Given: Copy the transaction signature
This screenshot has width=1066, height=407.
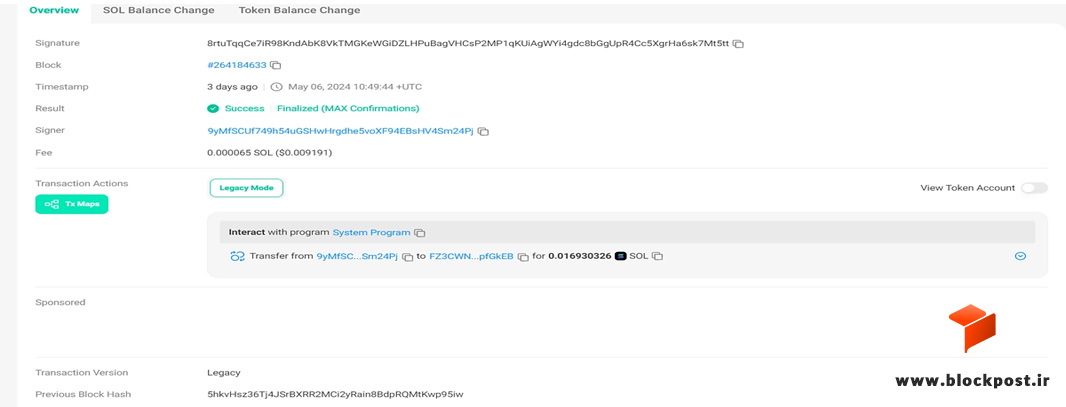Looking at the screenshot, I should [x=738, y=43].
